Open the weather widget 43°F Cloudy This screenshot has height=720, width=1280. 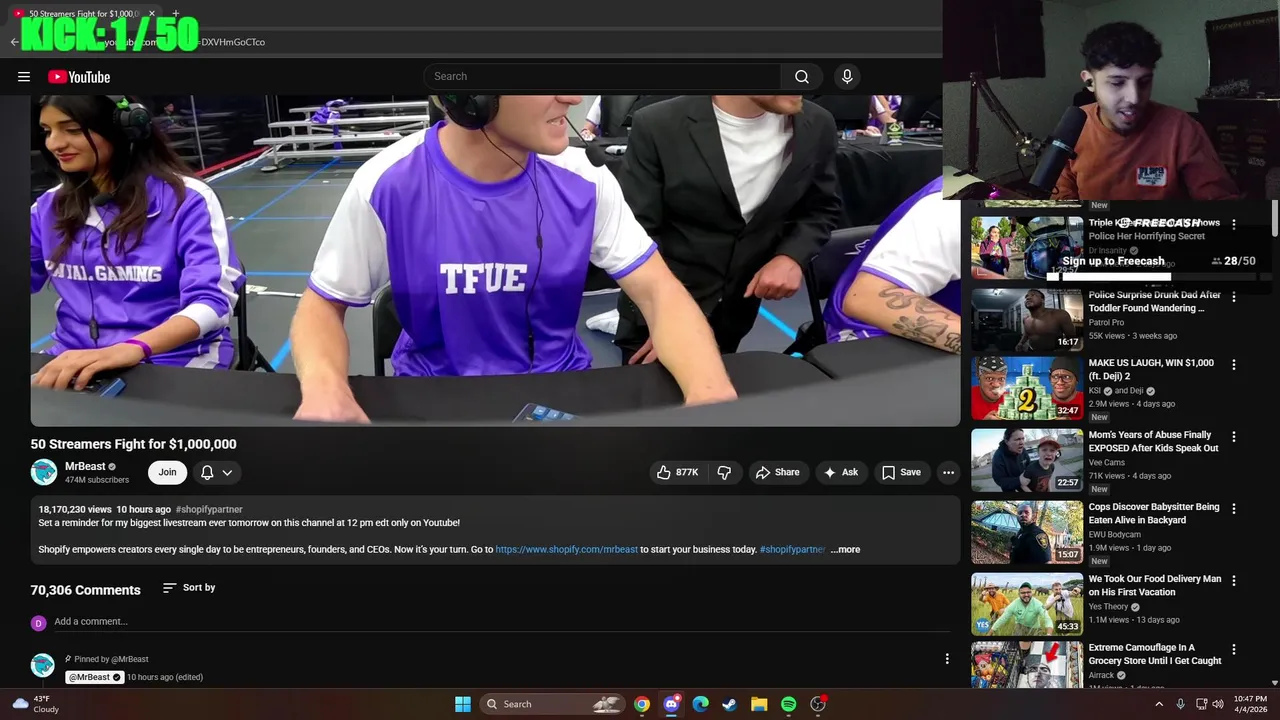pos(35,704)
